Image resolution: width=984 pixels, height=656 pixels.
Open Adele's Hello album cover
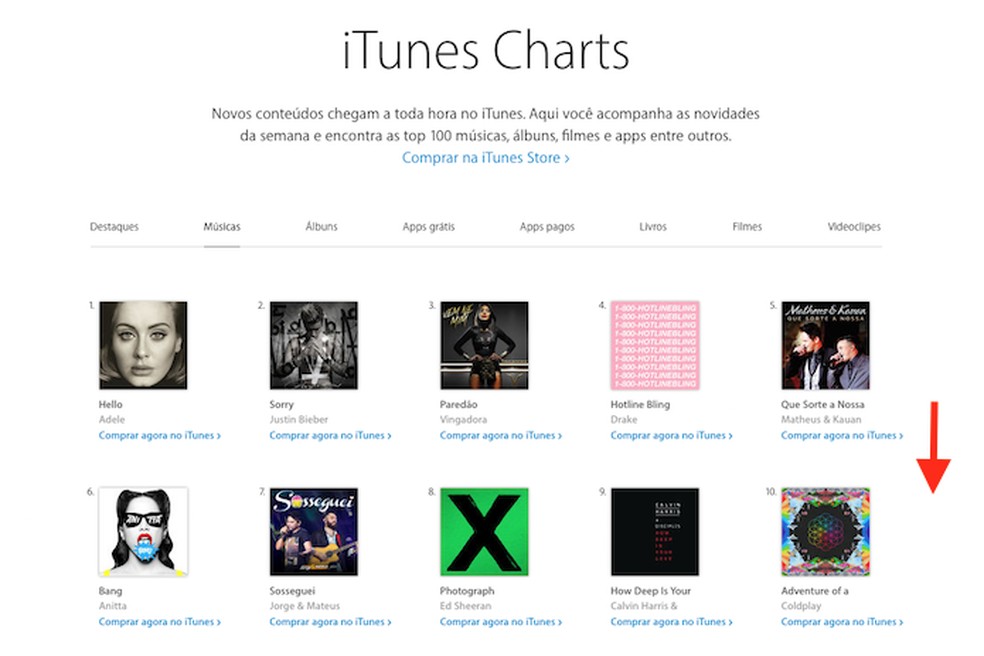[143, 345]
